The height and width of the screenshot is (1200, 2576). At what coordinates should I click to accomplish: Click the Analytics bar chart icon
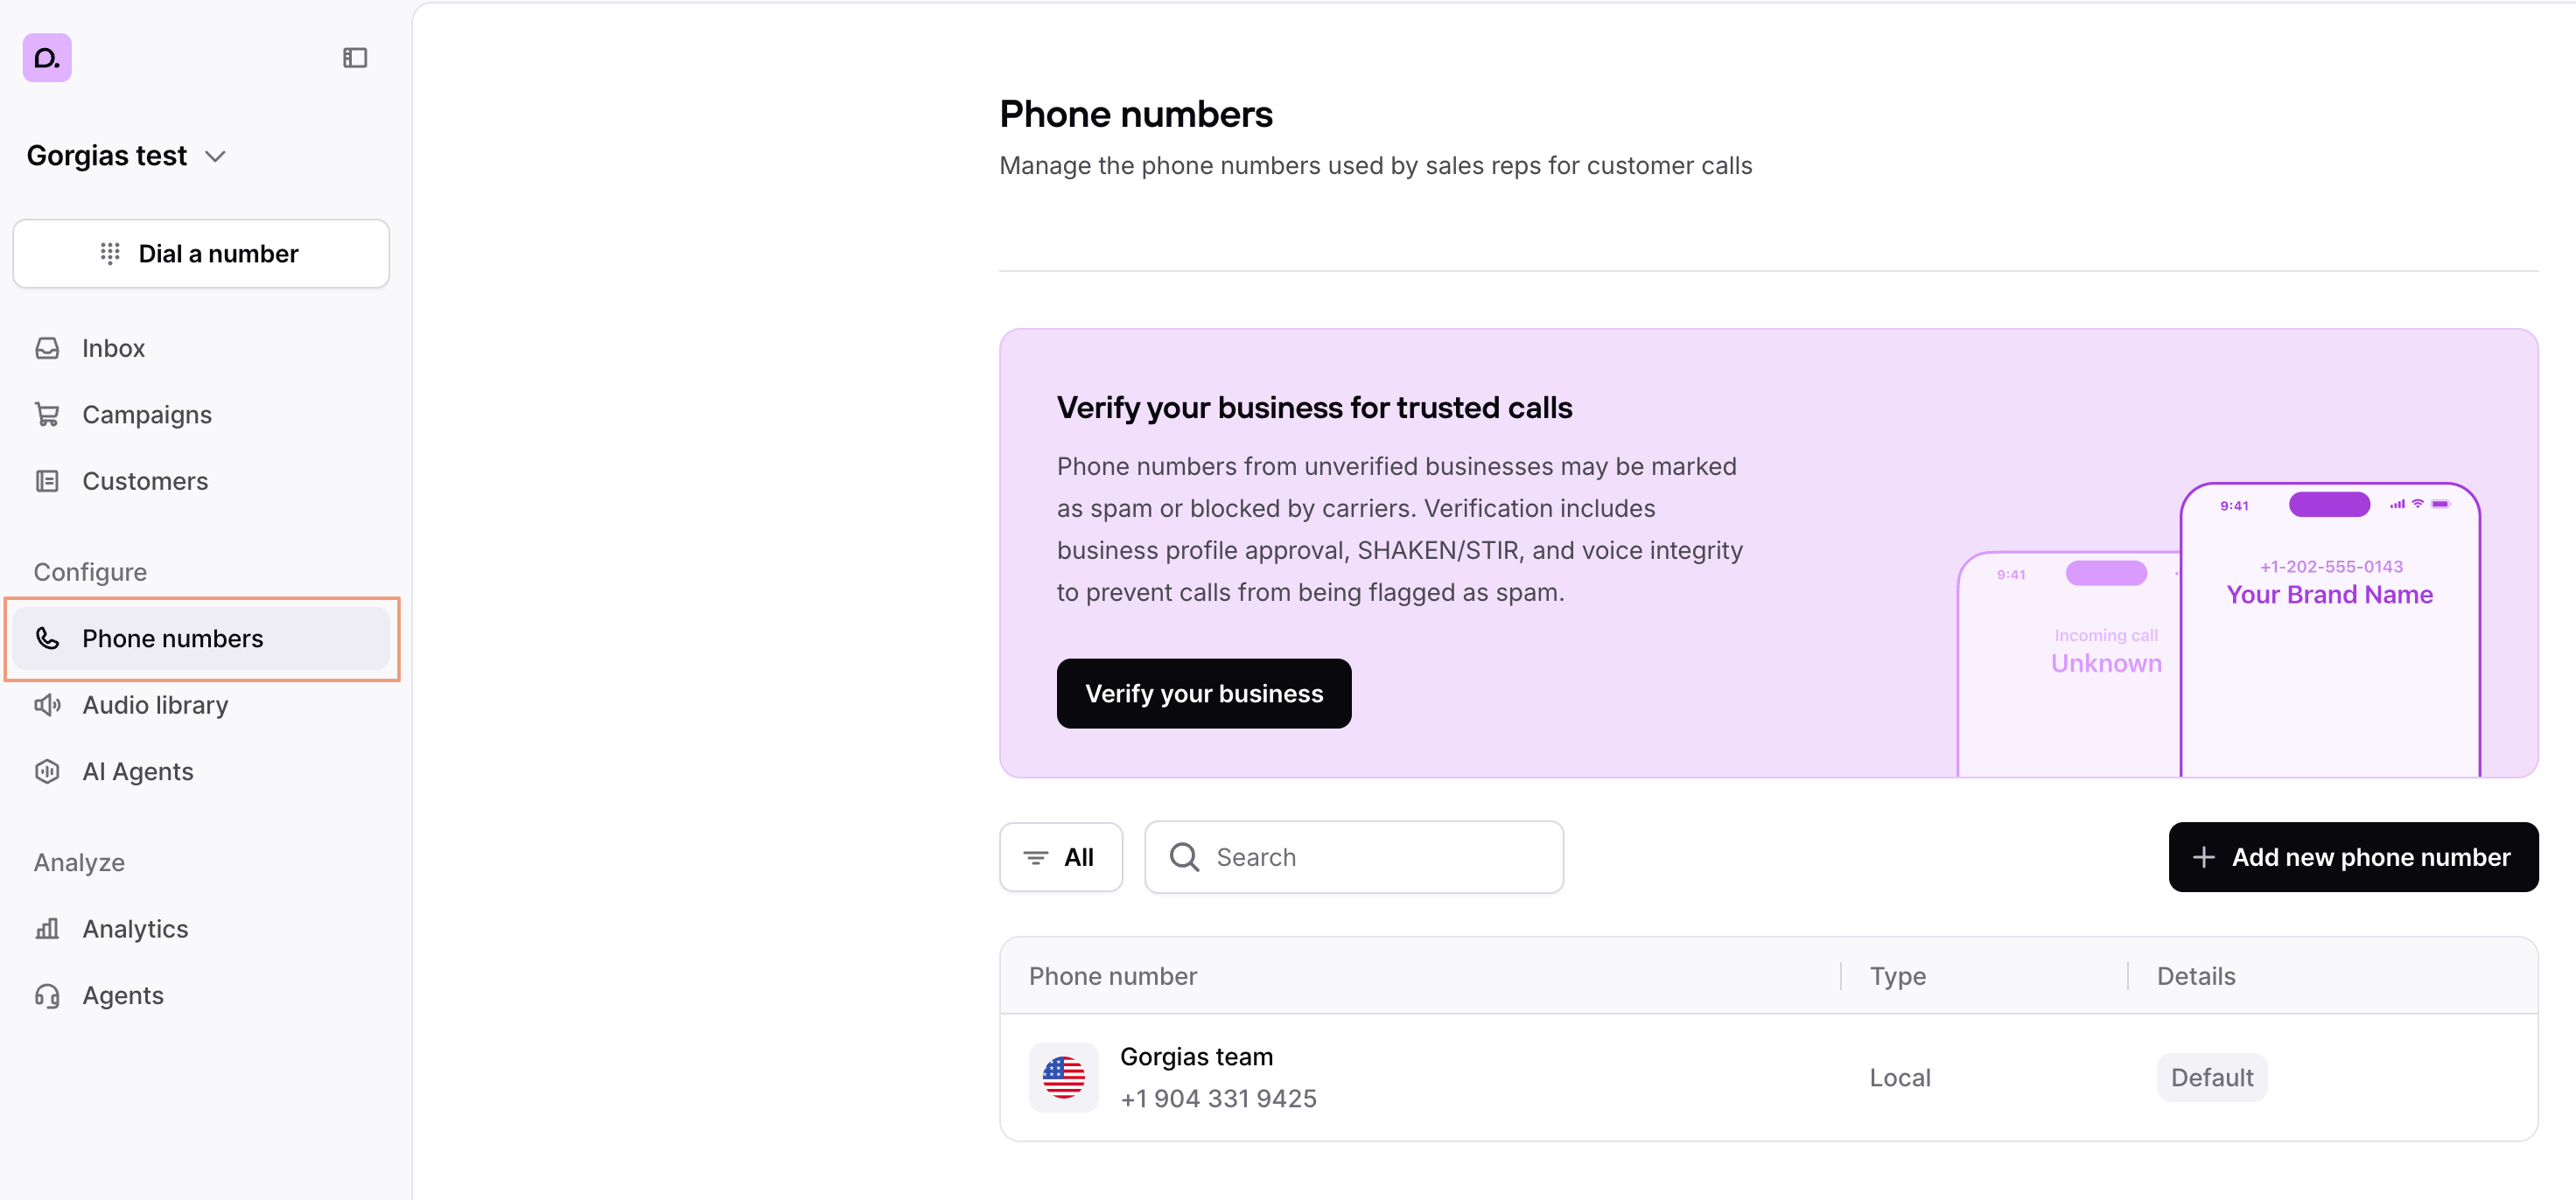coord(47,929)
